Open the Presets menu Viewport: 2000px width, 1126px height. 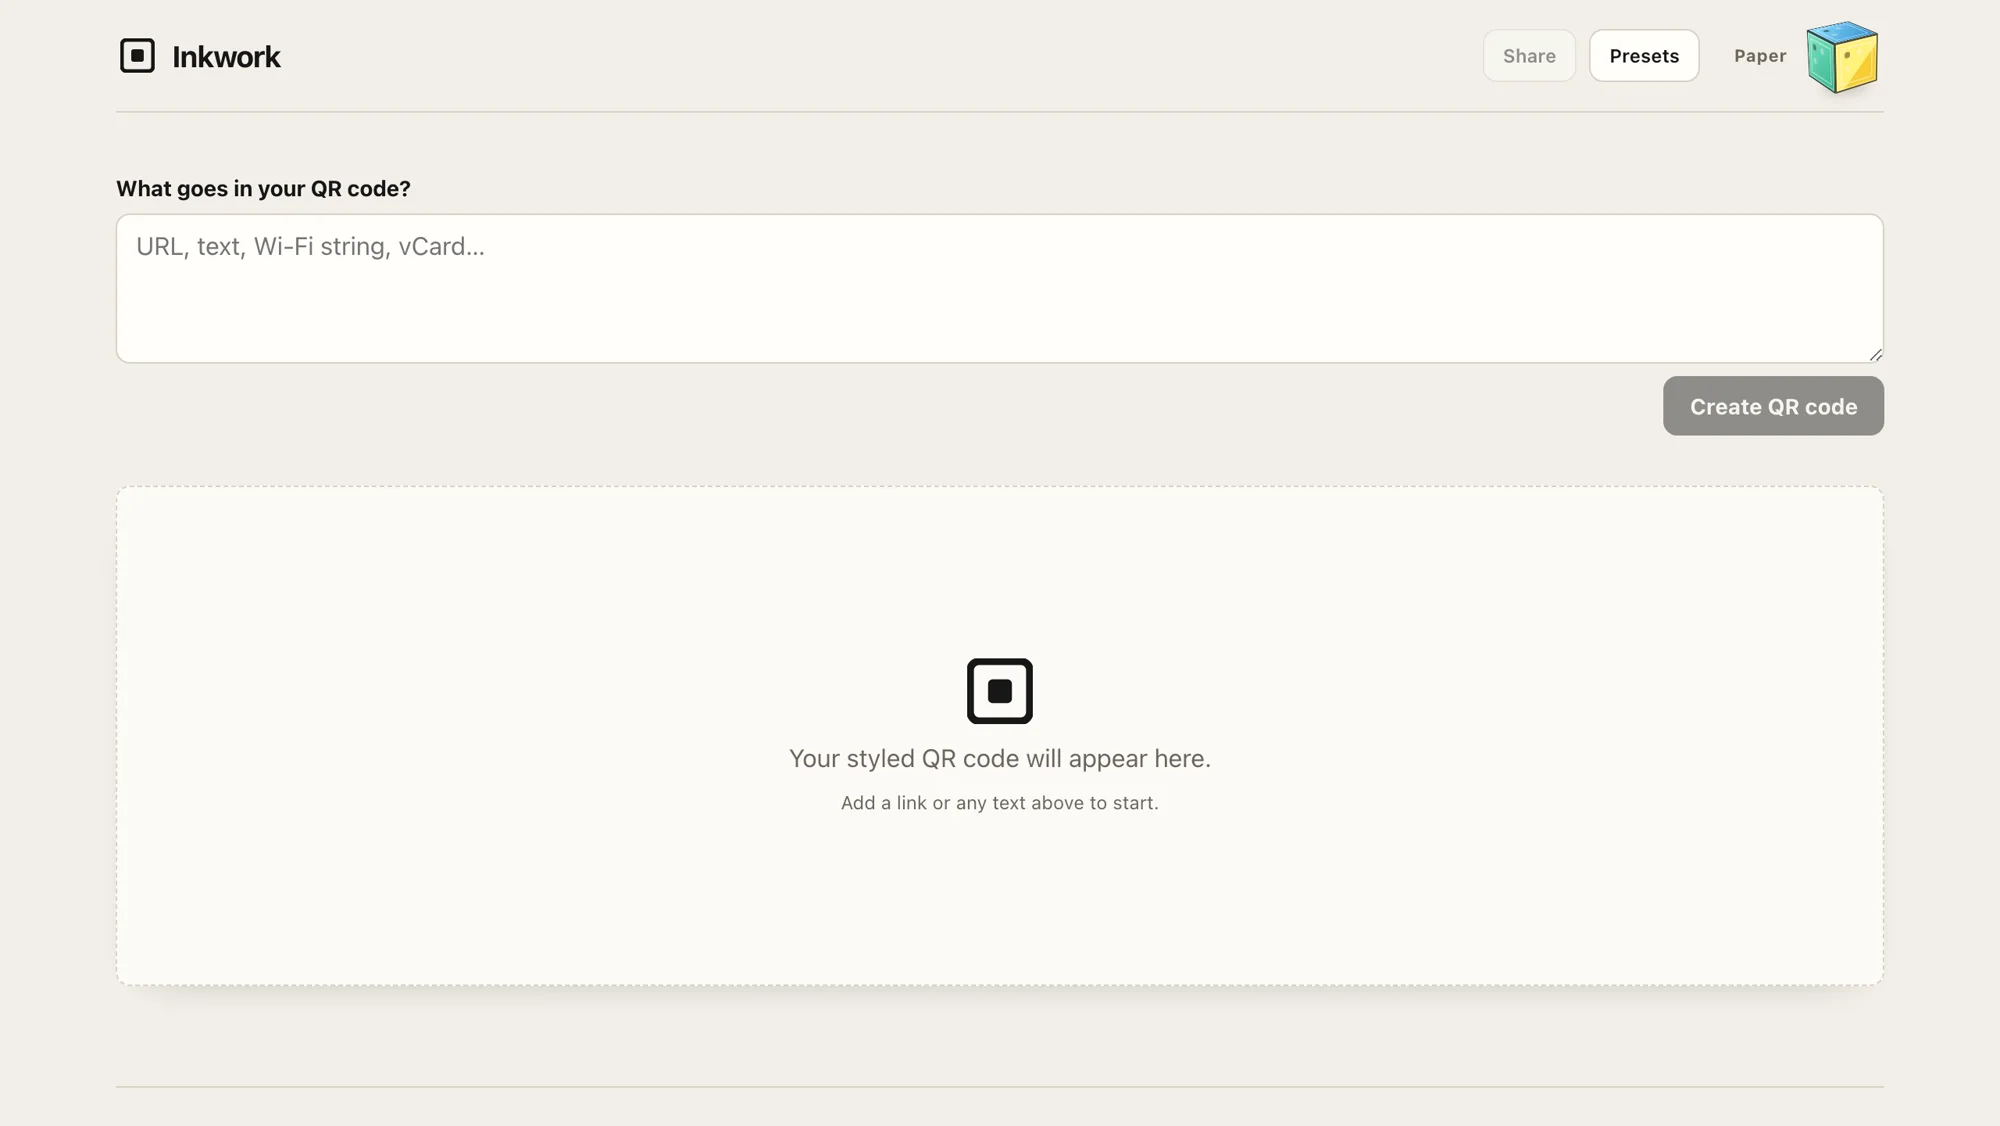click(x=1644, y=56)
